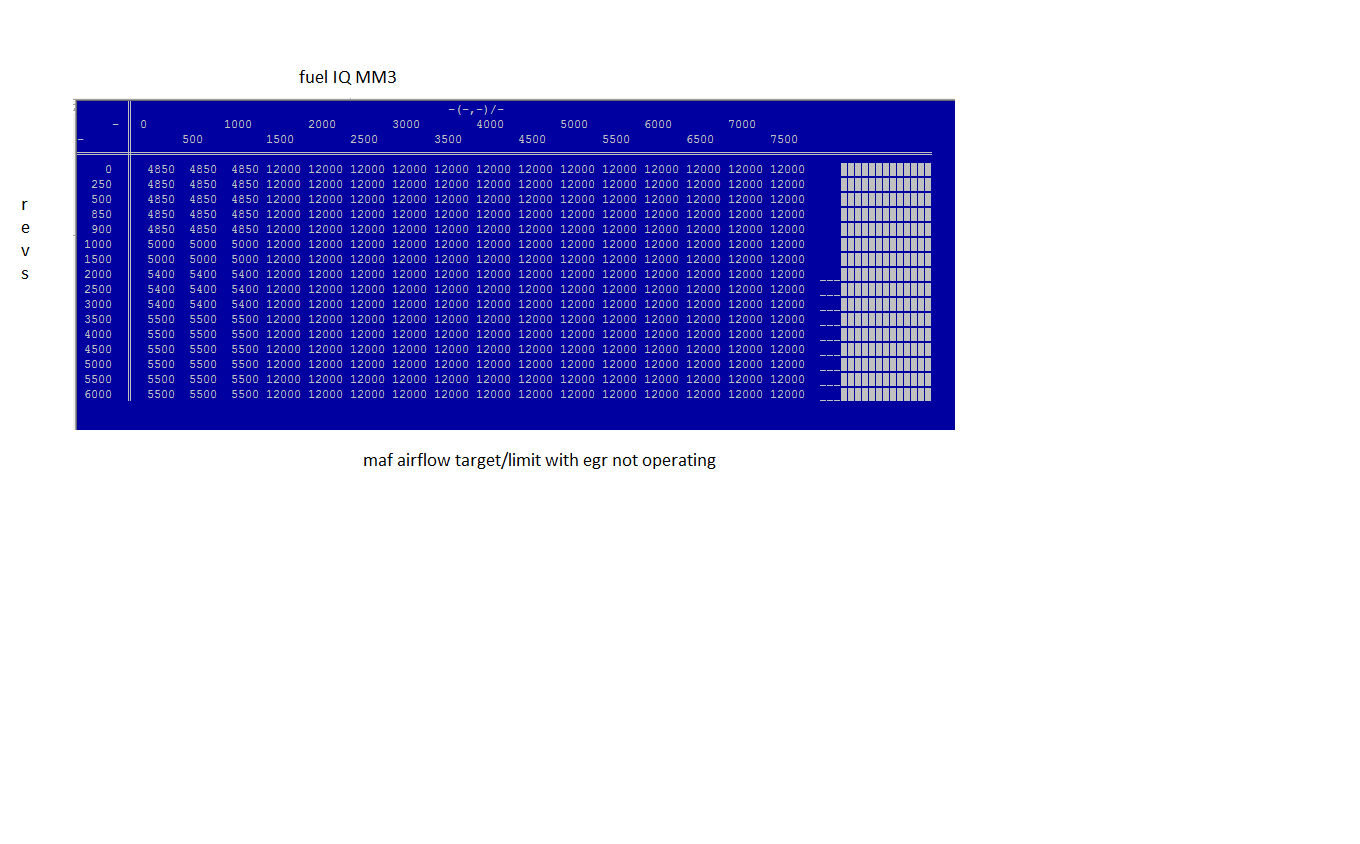Click the 6000 revs row header

(98, 395)
